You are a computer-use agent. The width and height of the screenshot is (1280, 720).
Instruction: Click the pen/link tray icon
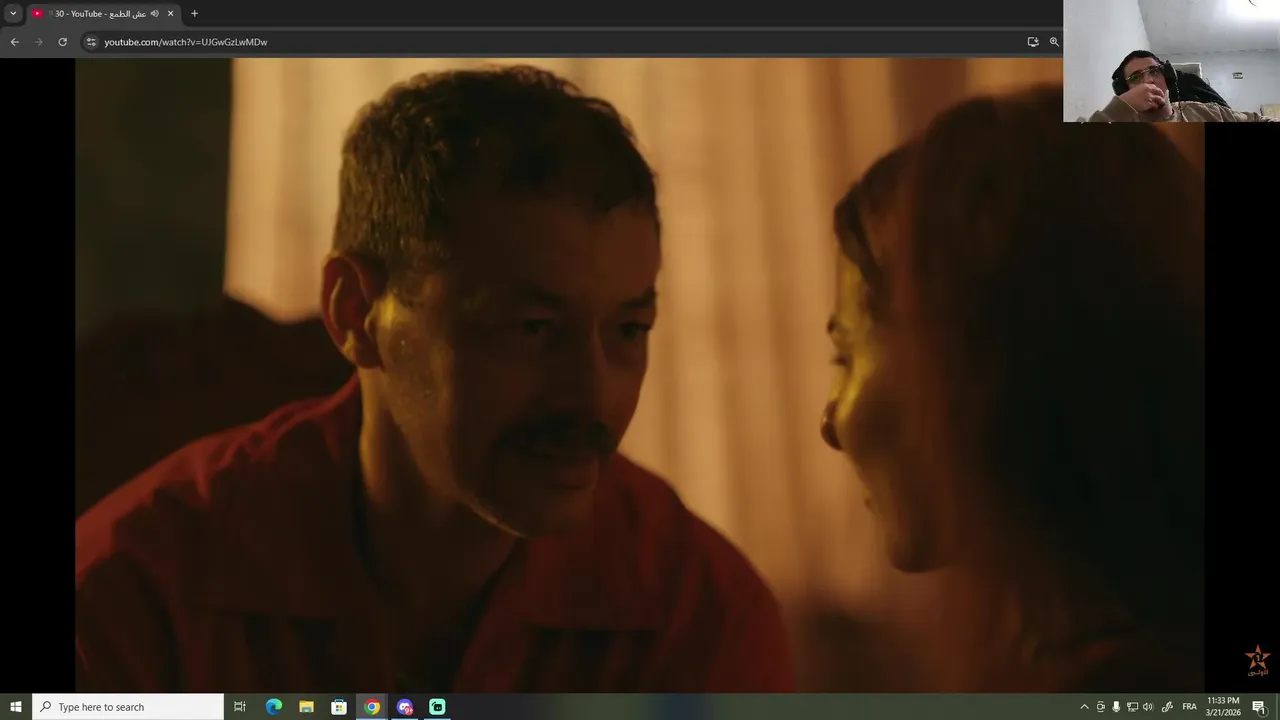click(1167, 707)
